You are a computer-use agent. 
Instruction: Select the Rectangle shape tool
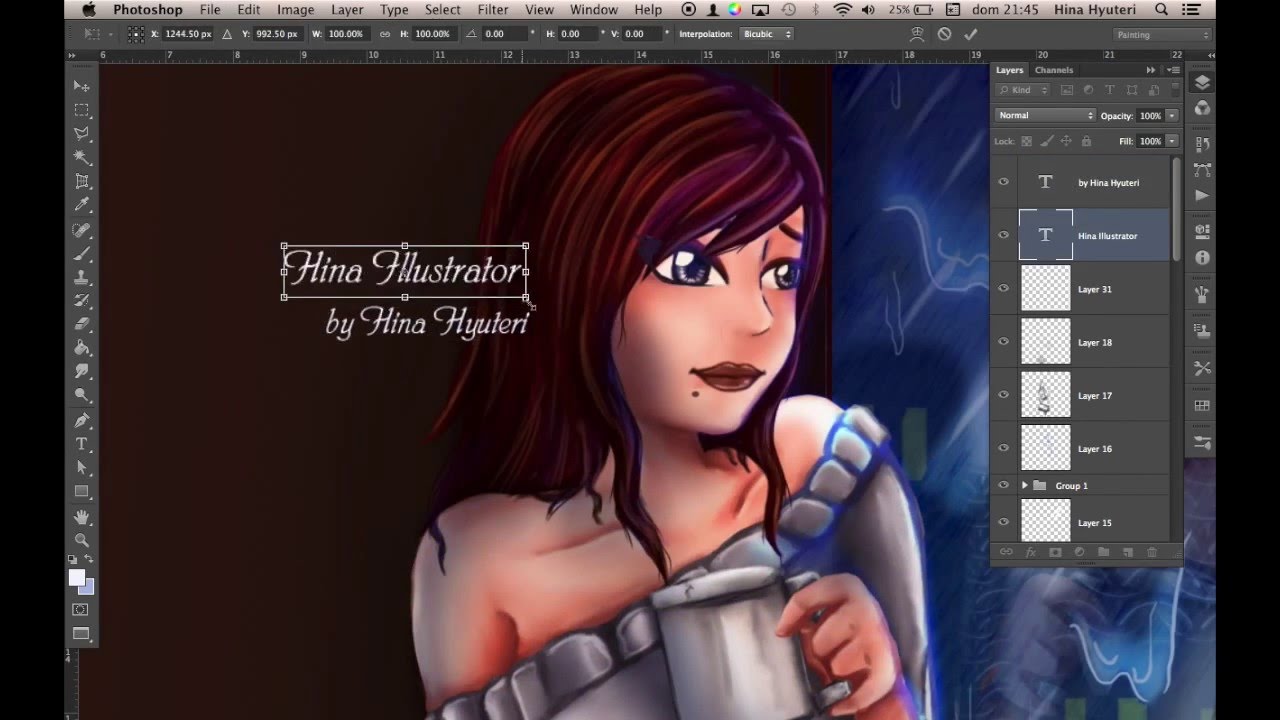[x=82, y=492]
